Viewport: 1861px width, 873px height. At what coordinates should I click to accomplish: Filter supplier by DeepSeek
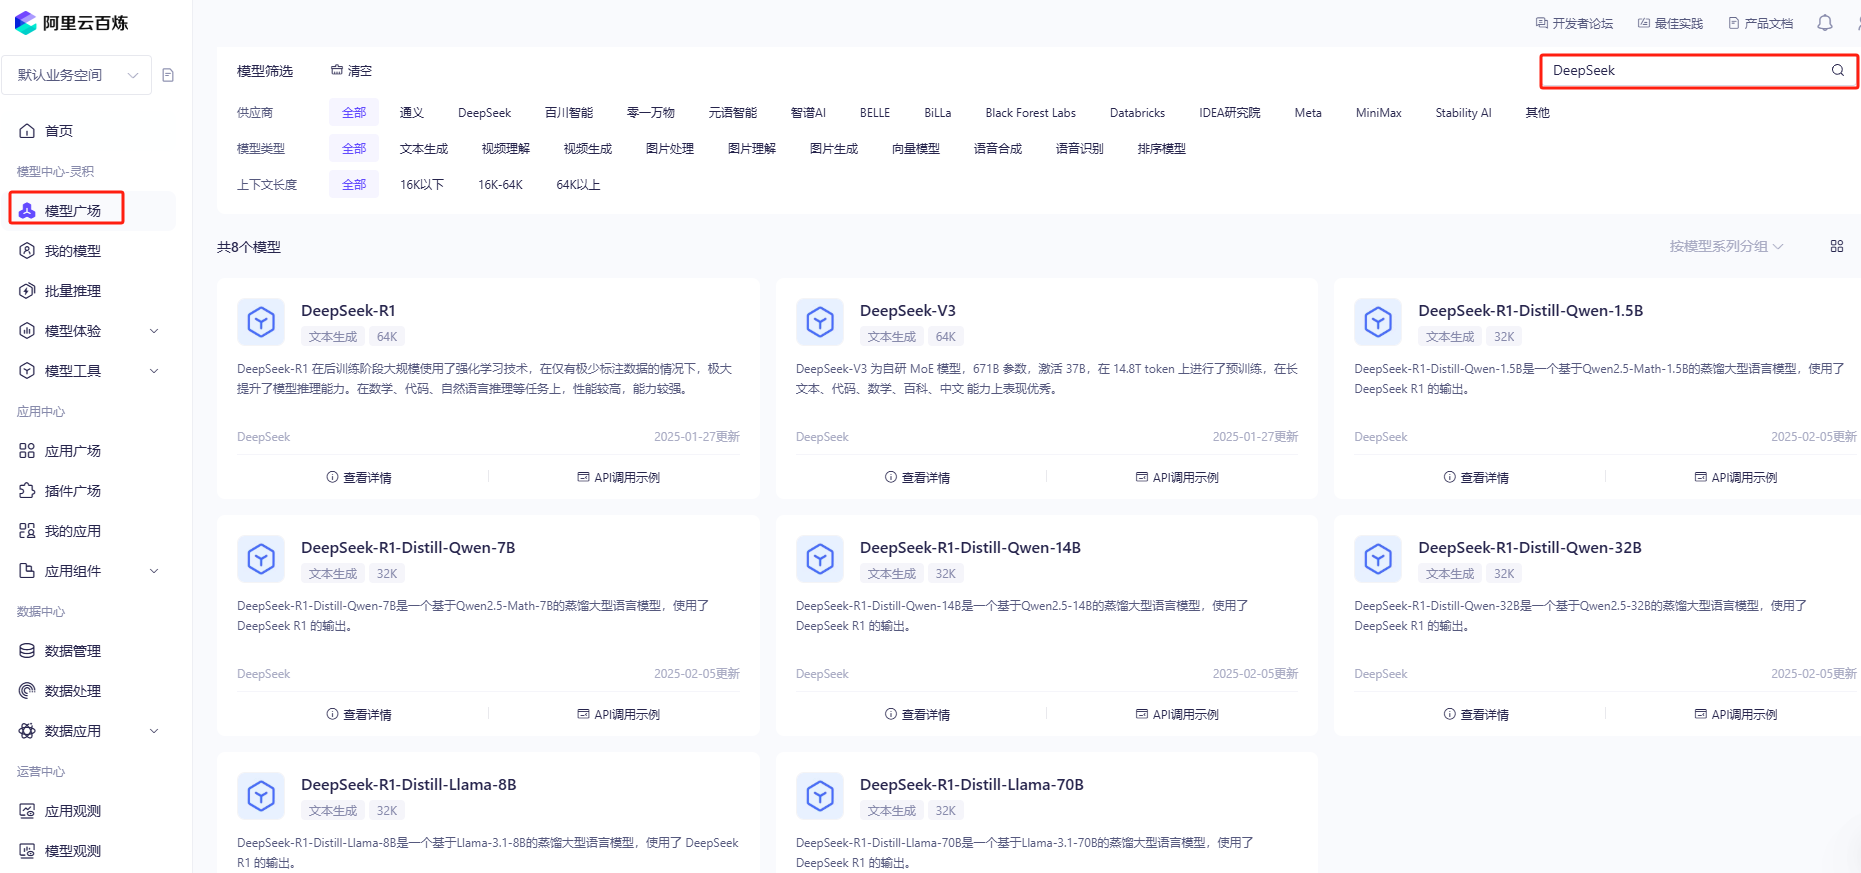point(485,113)
